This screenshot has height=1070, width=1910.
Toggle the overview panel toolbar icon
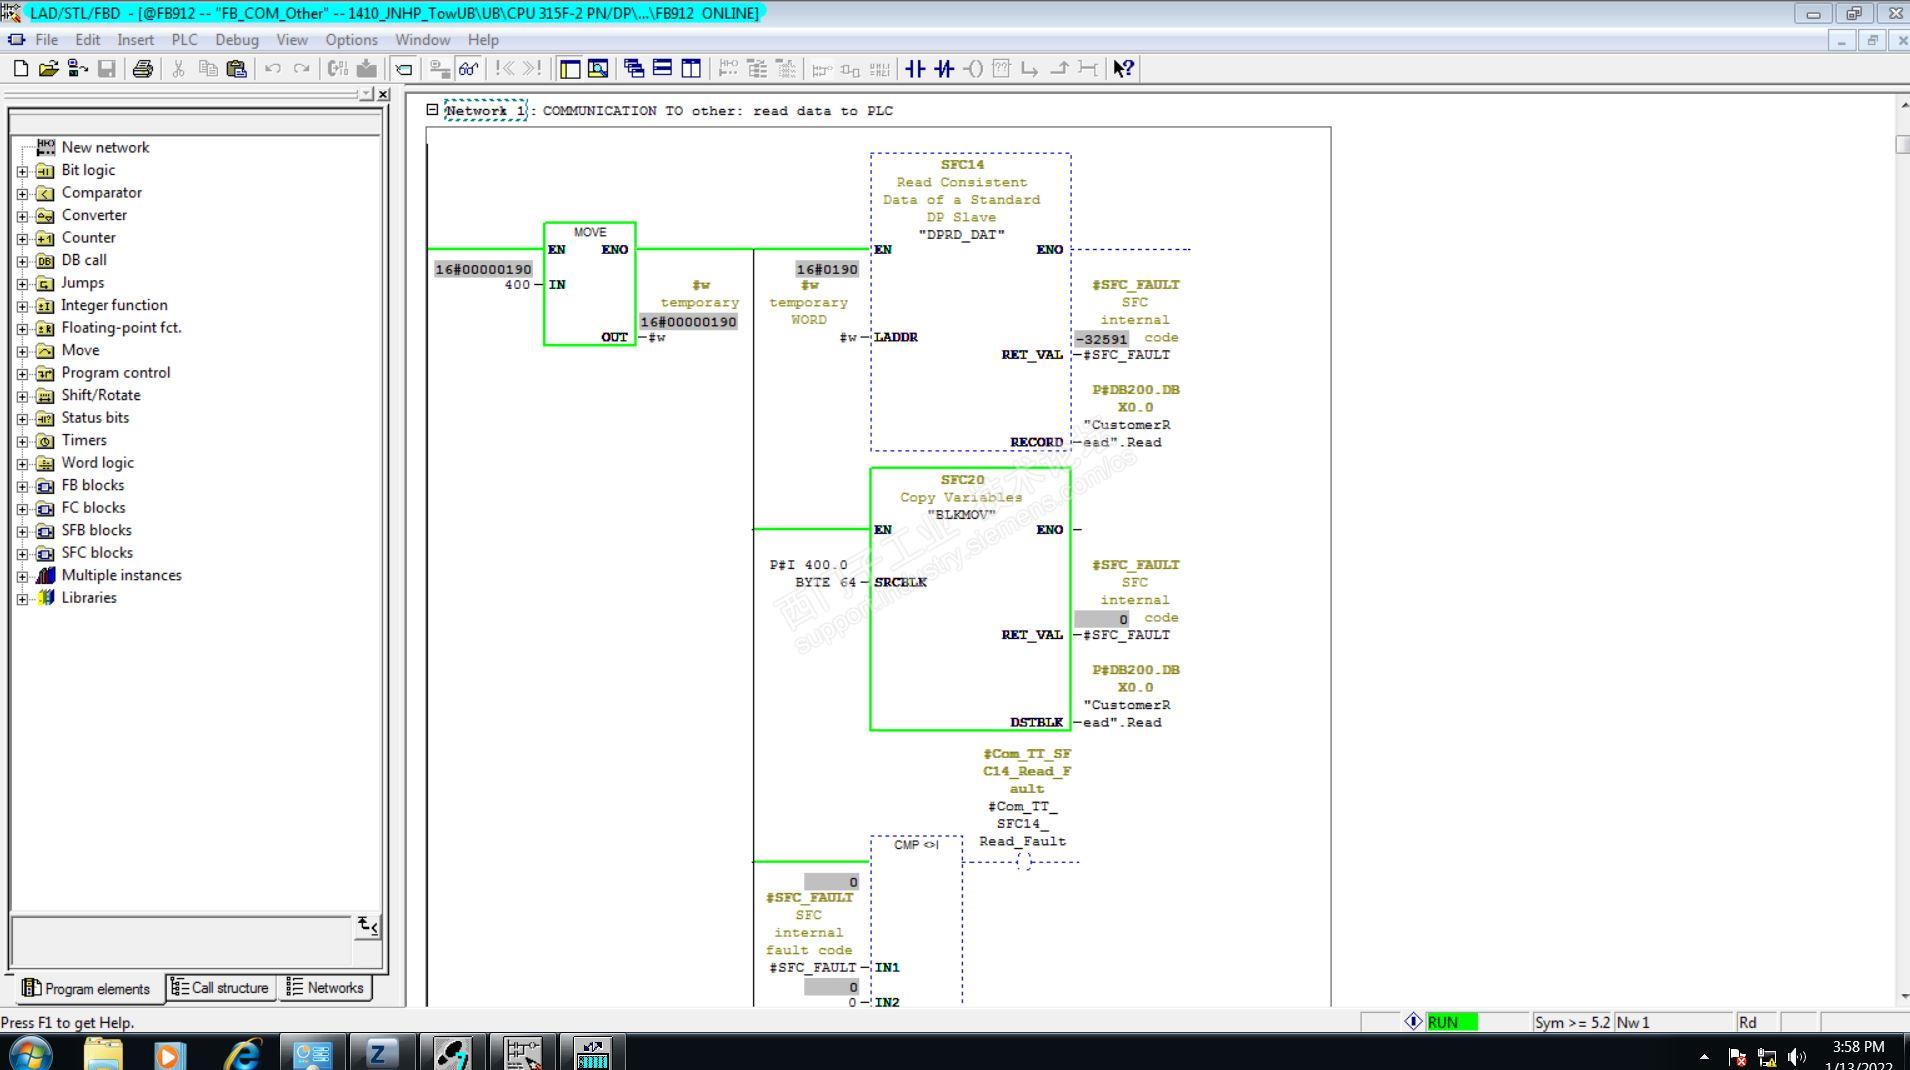570,69
